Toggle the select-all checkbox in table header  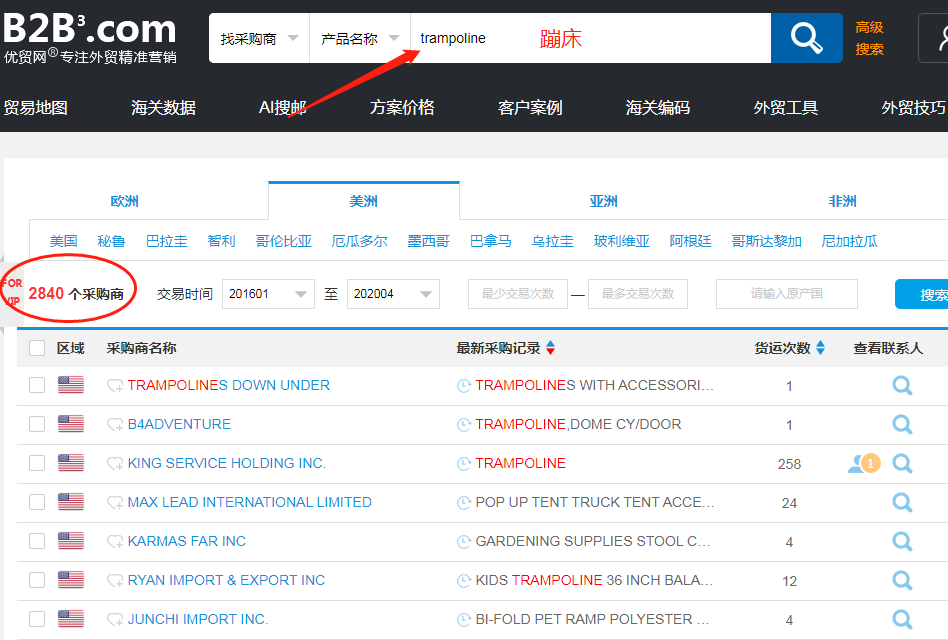click(37, 348)
